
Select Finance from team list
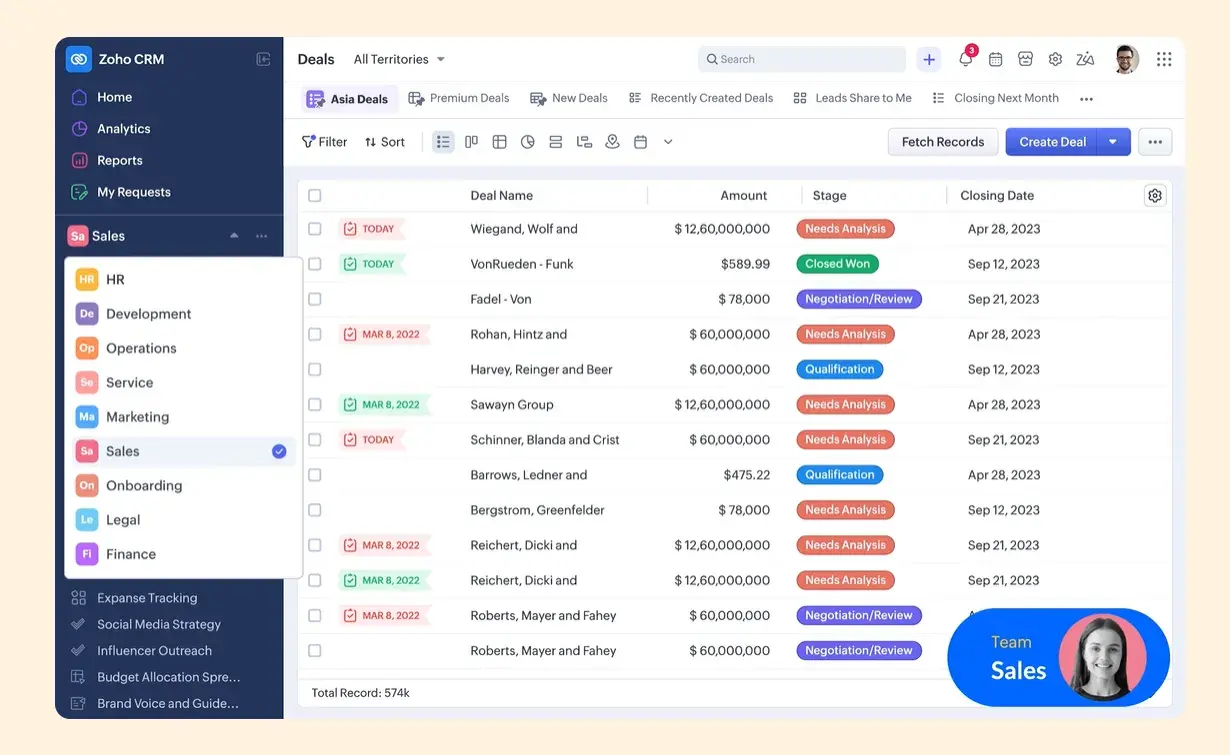point(181,554)
